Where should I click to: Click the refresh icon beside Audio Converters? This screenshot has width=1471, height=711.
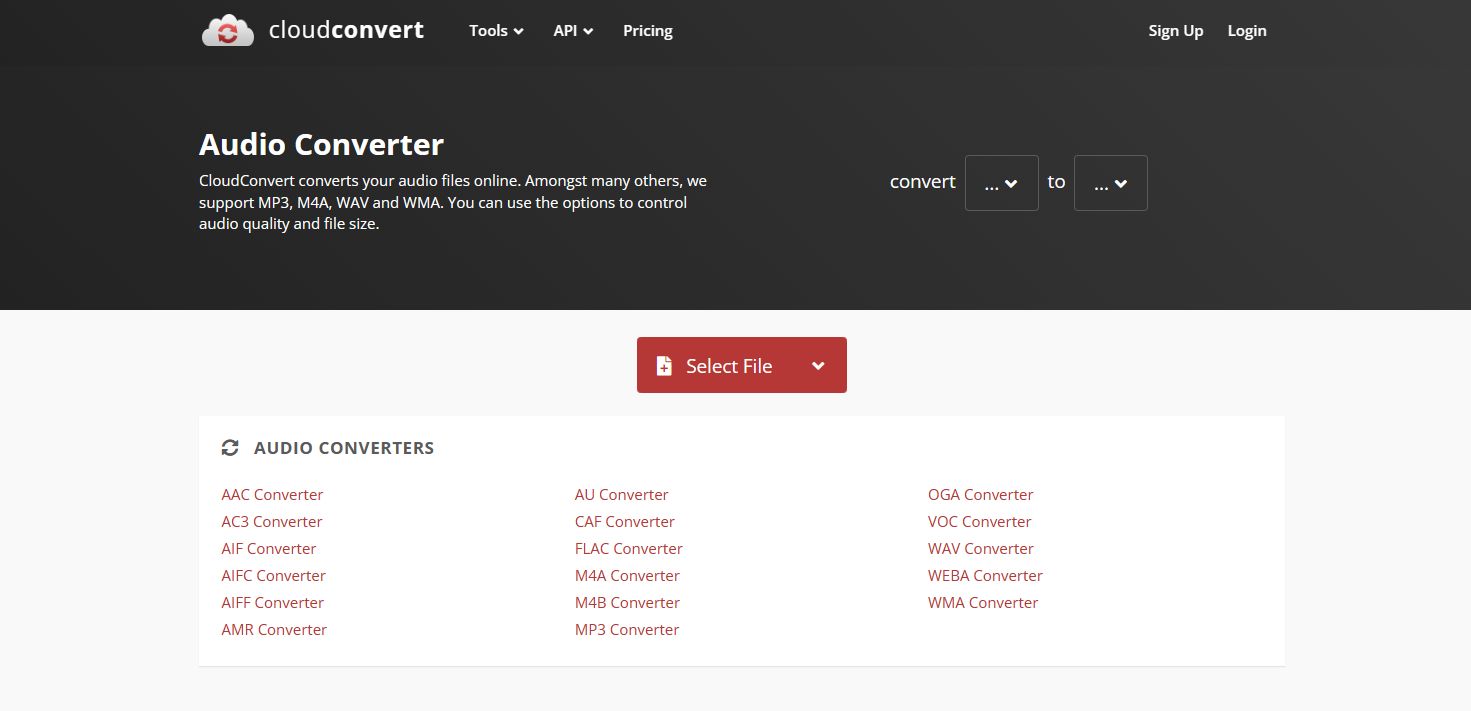tap(230, 448)
